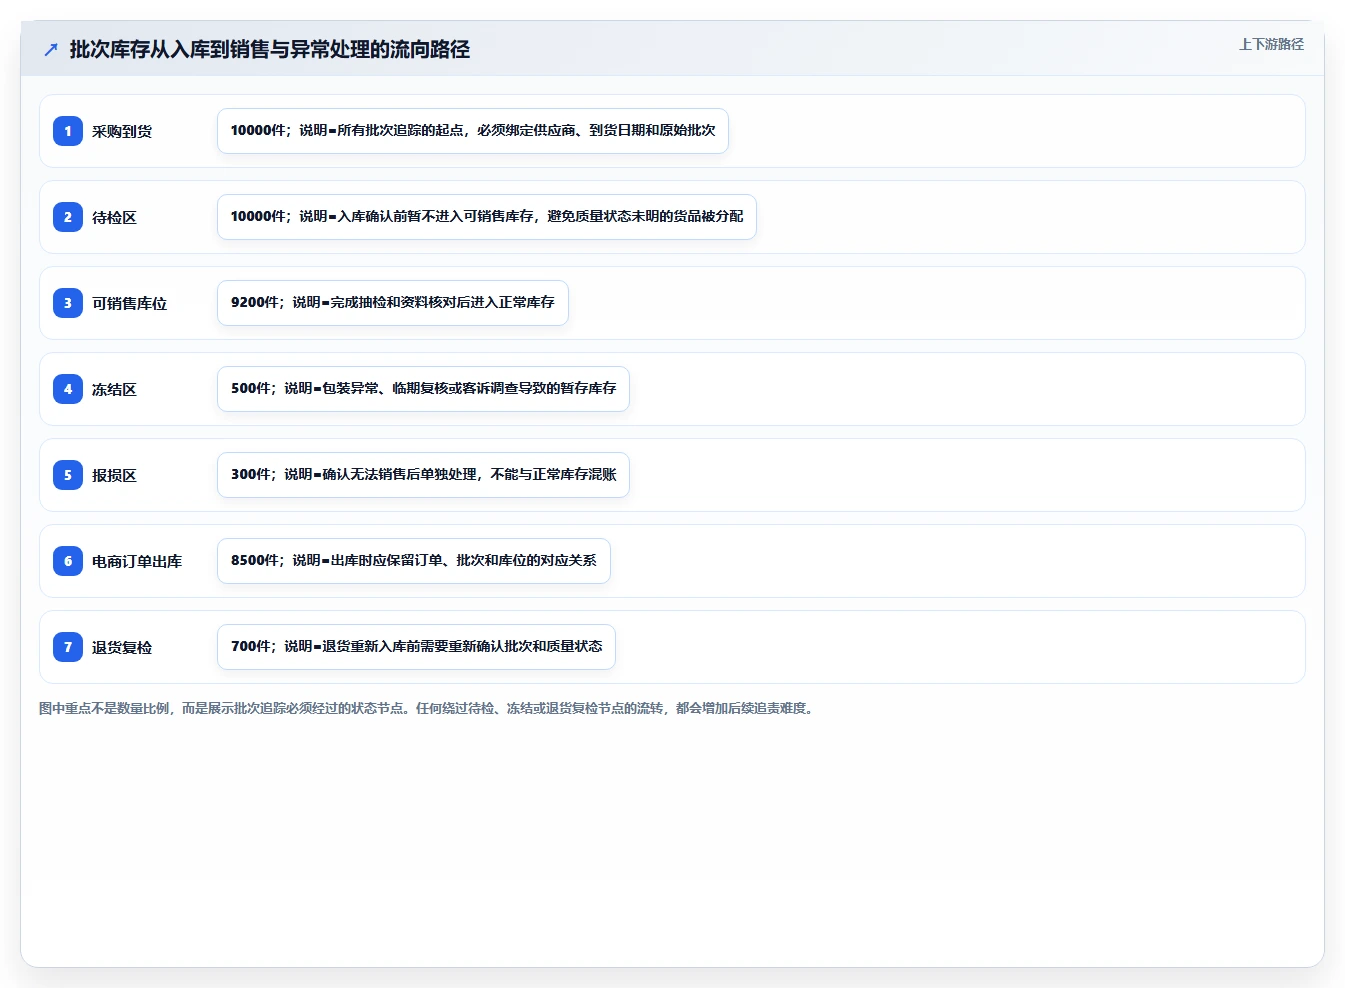1345x988 pixels.
Task: Click the chart title 批次库存从入库到销售
Action: (x=270, y=49)
